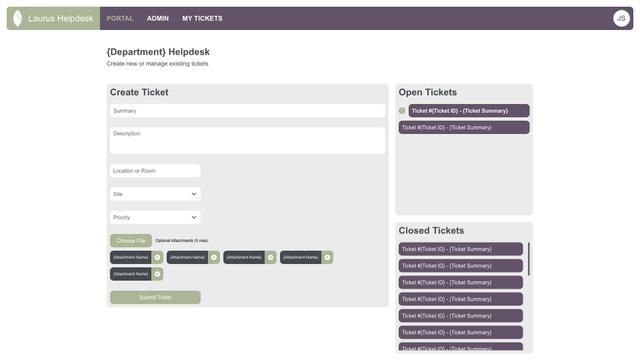
Task: Focus the Summary input field
Action: point(247,111)
